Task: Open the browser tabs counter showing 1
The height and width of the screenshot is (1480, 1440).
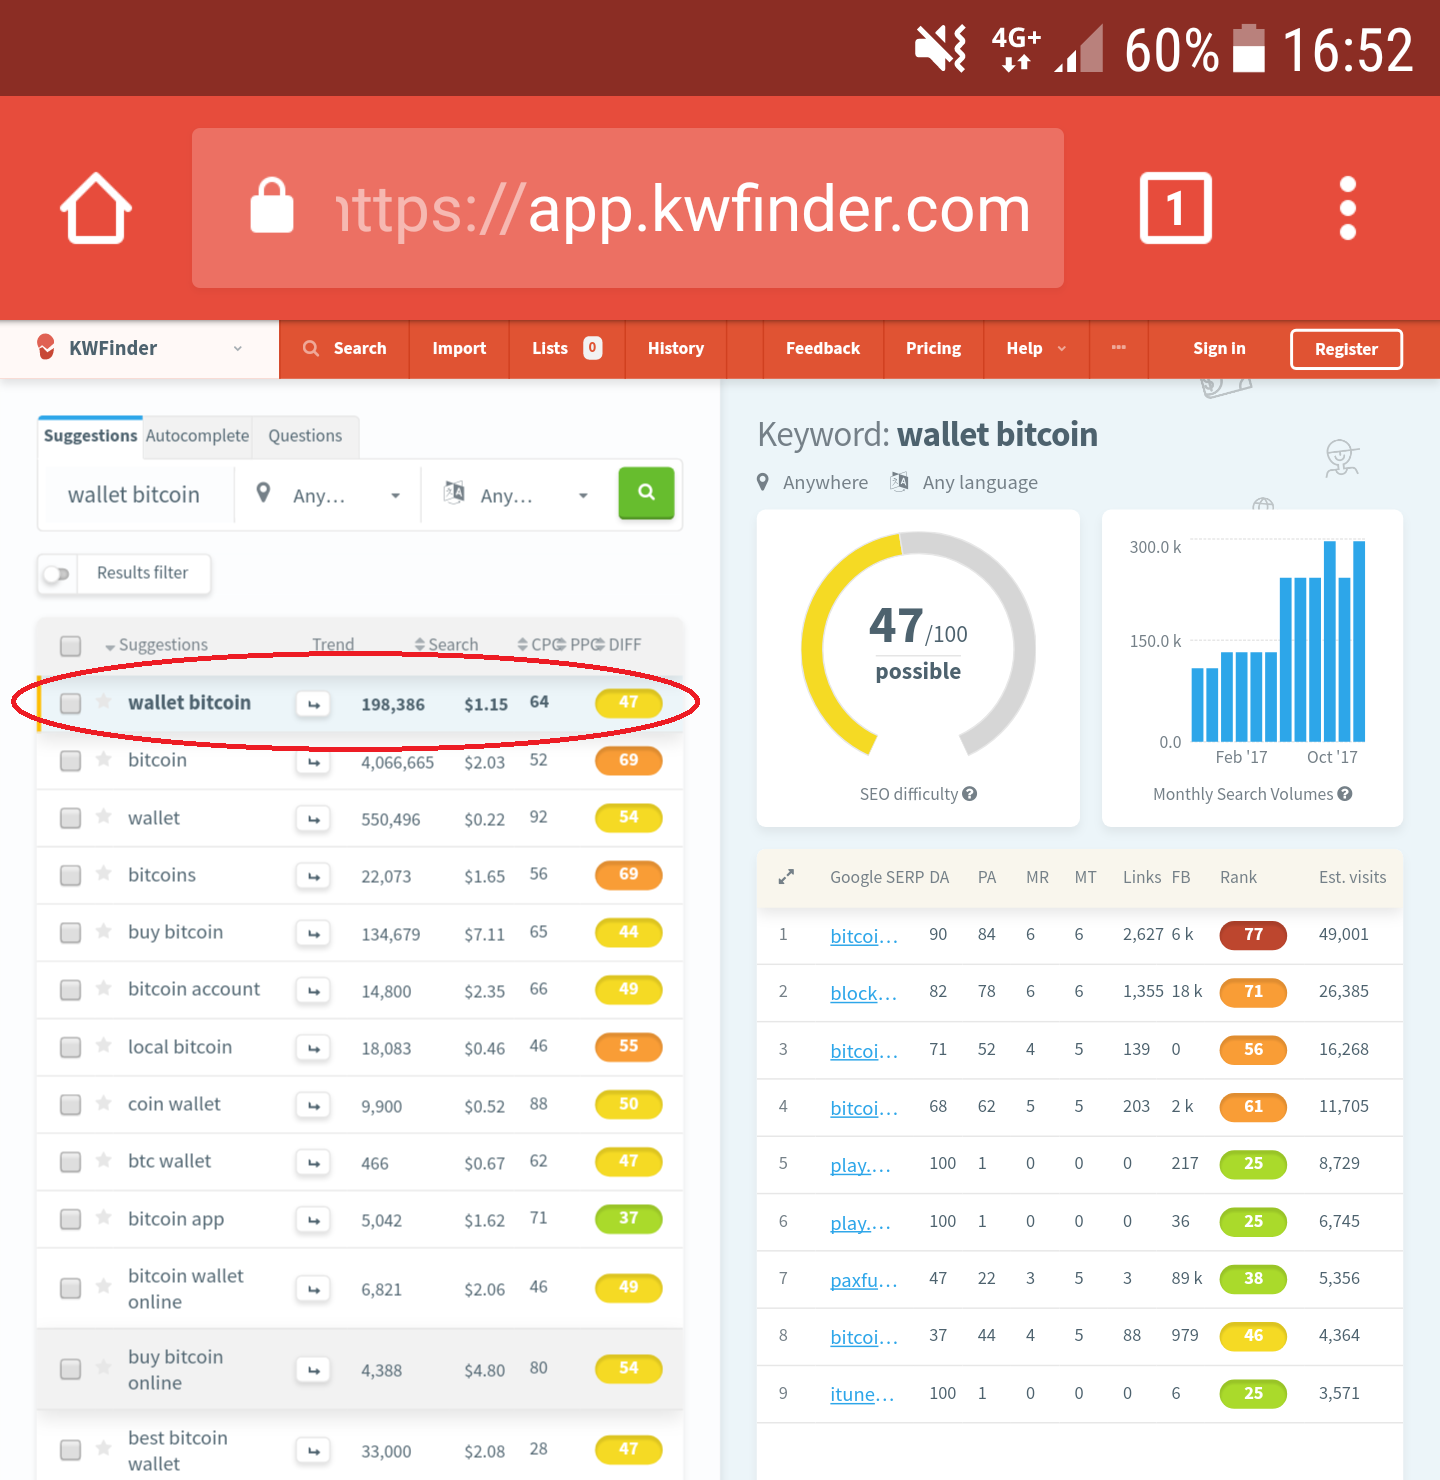Action: (x=1176, y=208)
